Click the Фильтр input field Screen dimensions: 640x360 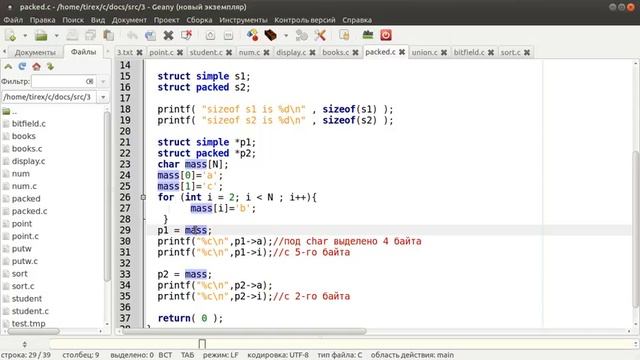coord(63,81)
